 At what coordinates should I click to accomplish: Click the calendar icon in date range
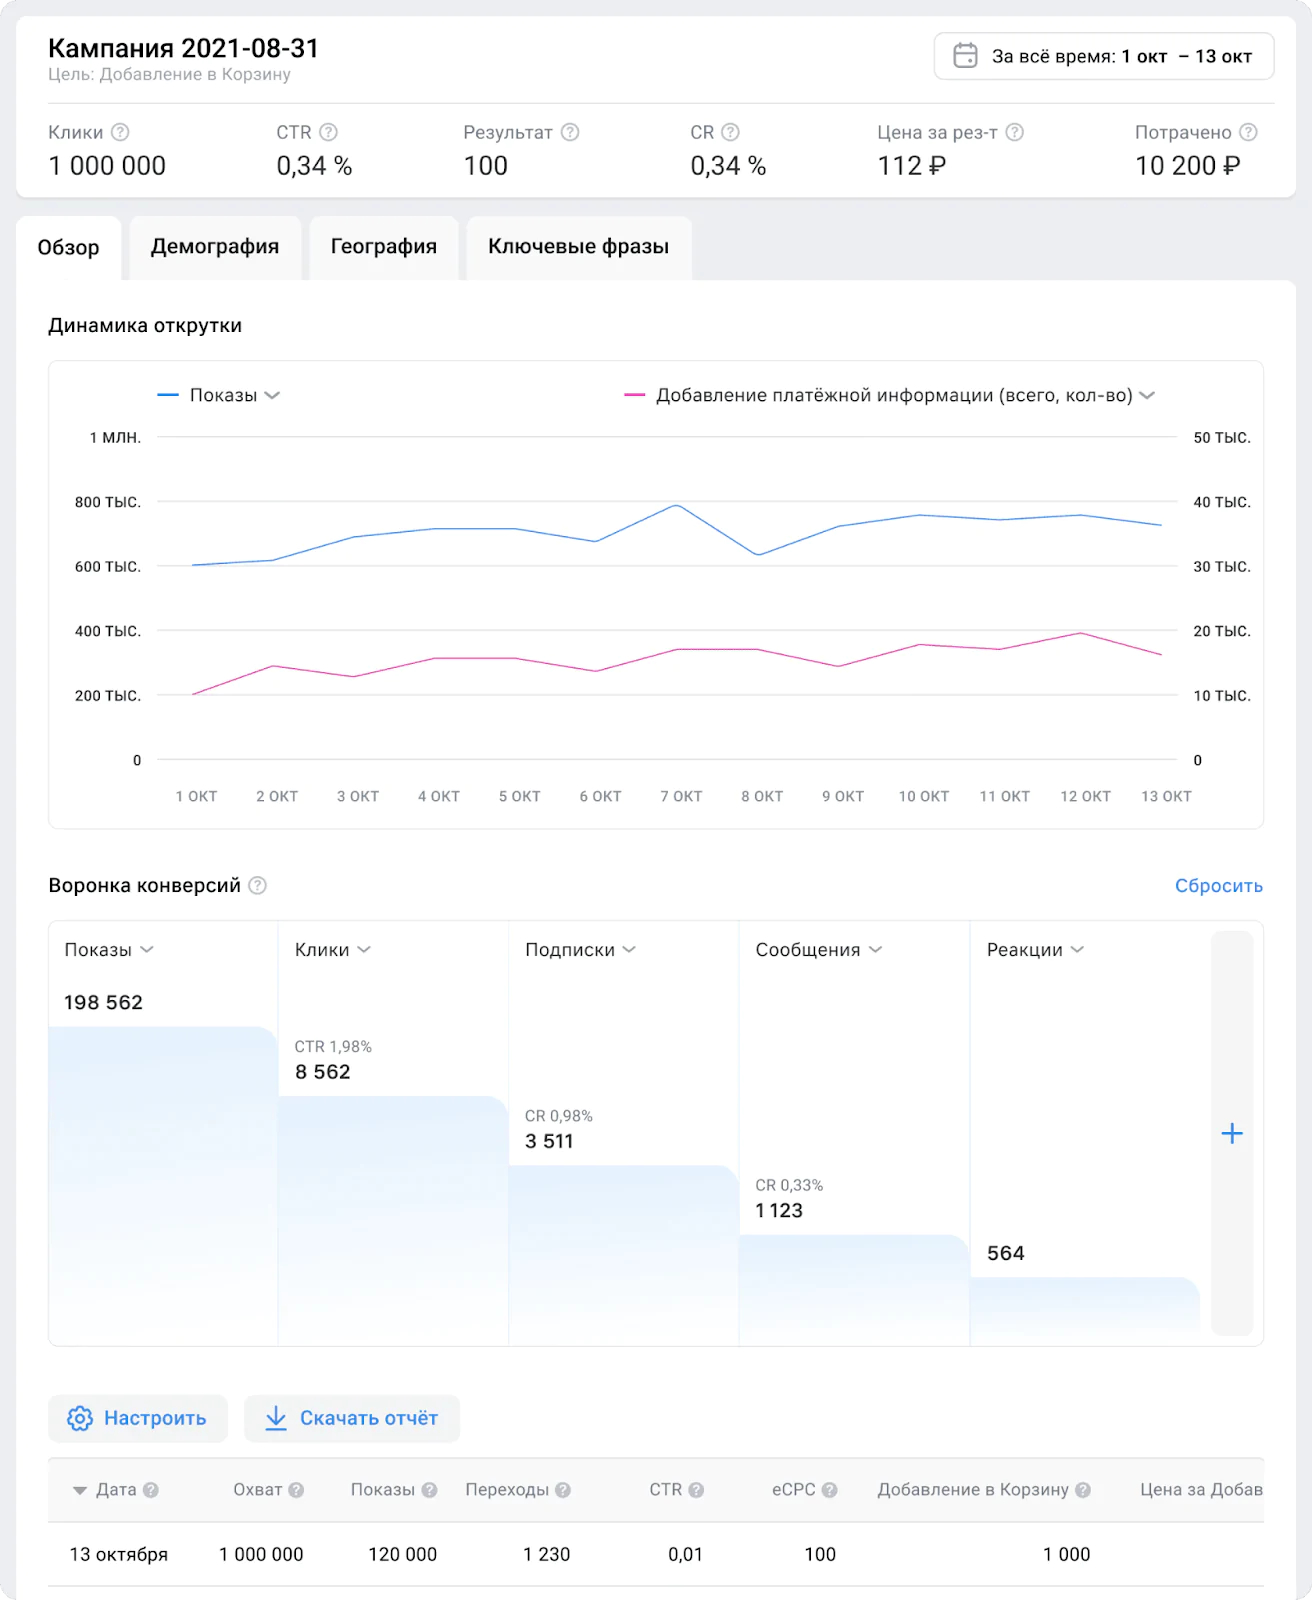pos(965,56)
